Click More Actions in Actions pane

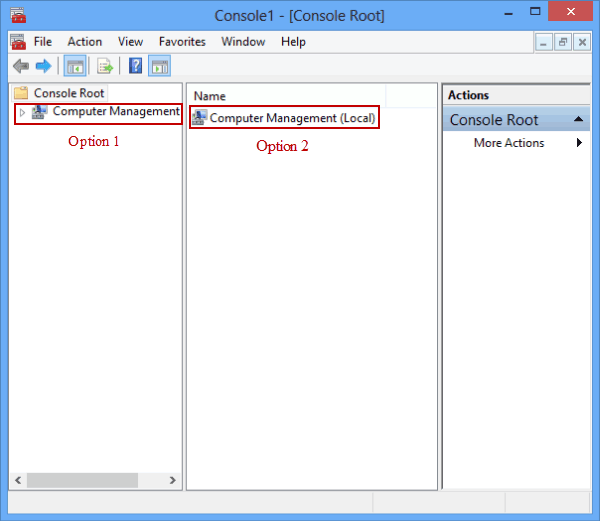509,143
